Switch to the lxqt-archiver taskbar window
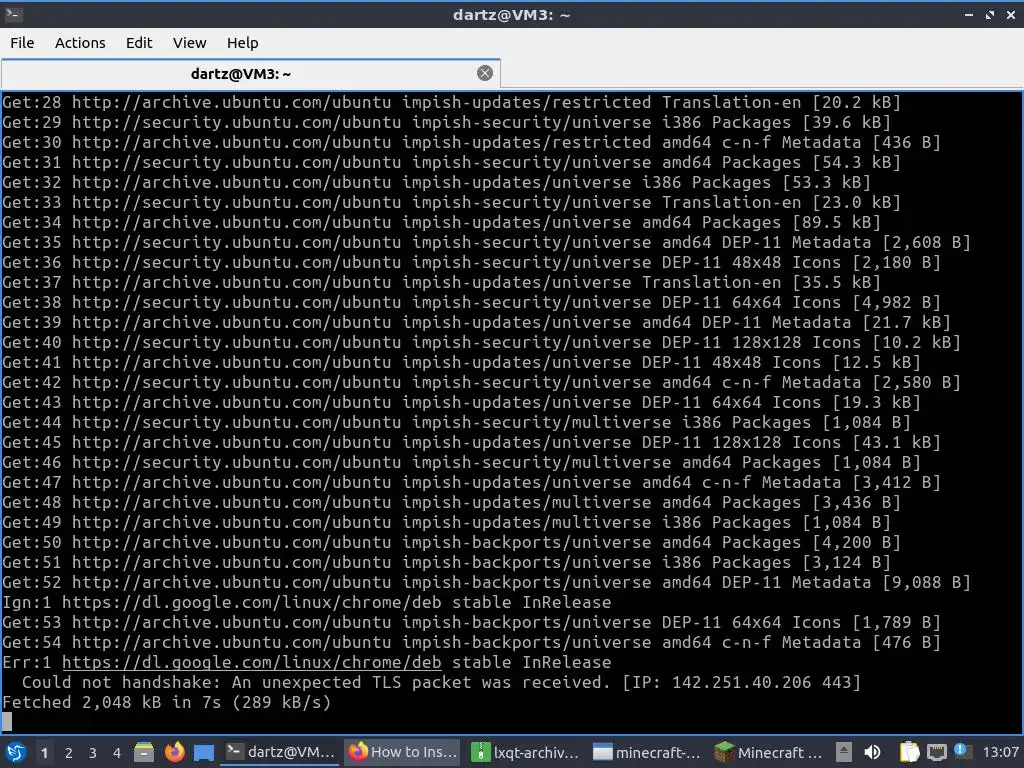 click(x=525, y=752)
